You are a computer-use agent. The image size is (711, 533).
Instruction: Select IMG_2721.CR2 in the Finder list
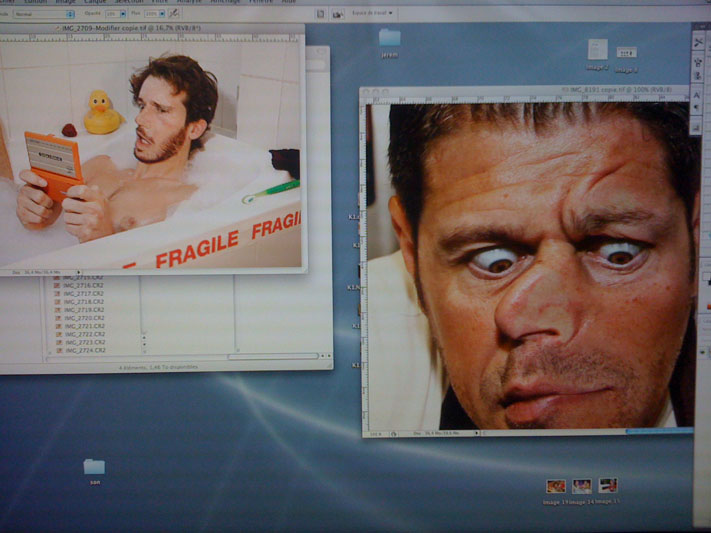point(80,327)
